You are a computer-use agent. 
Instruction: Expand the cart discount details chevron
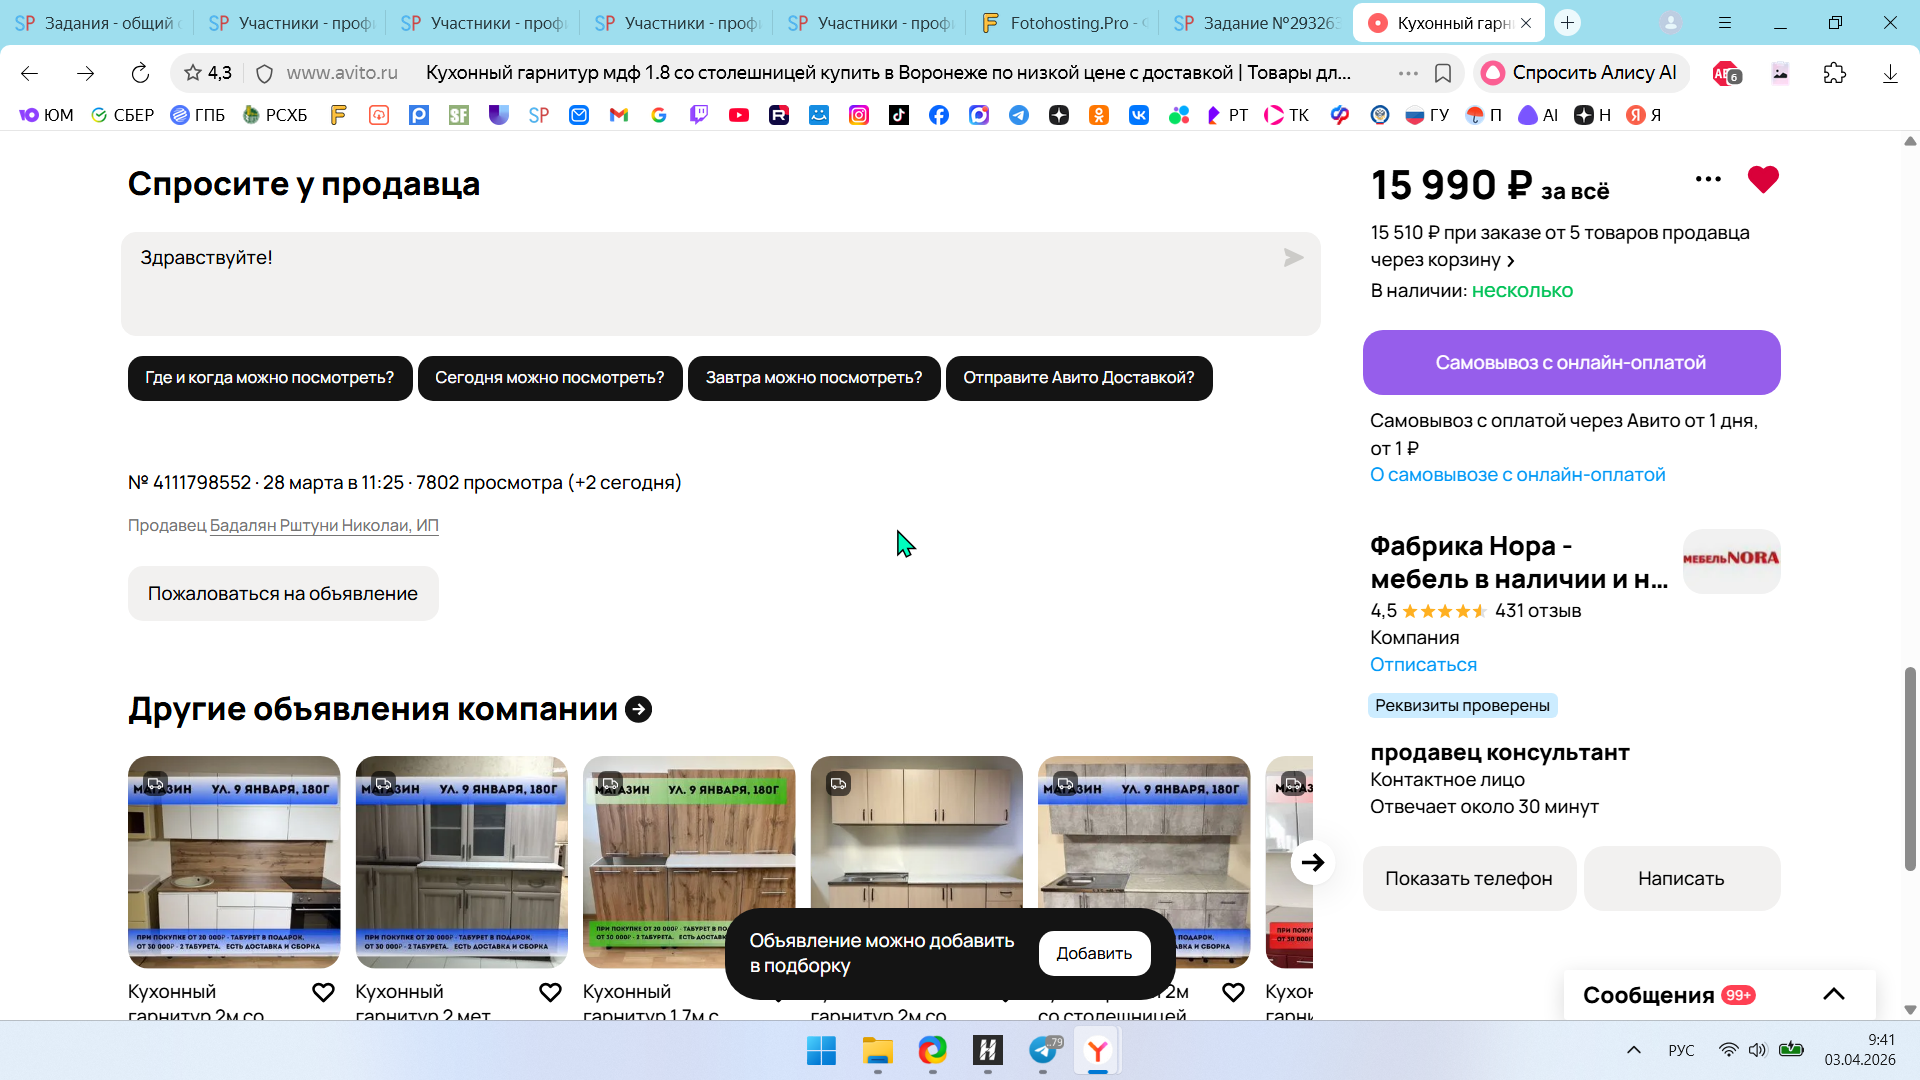[1511, 261]
